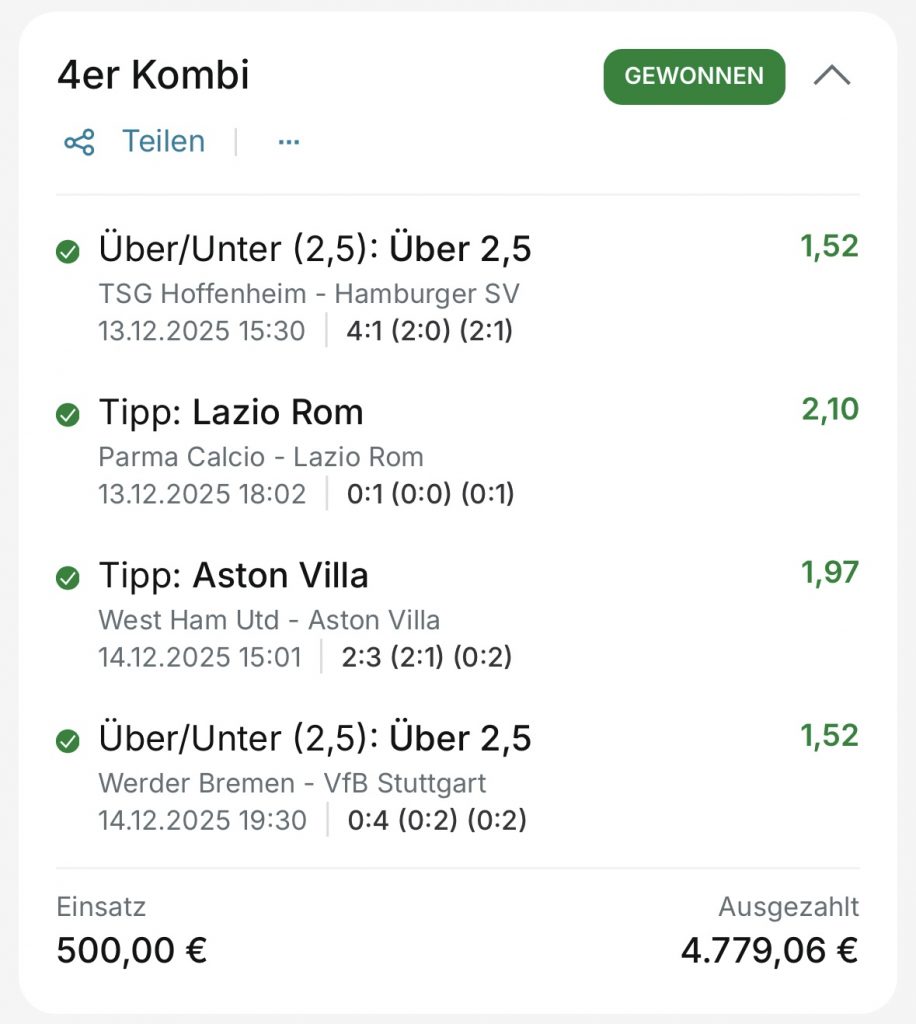Open Werder Bremen - VfB Stuttgart match
The width and height of the screenshot is (916, 1024).
pos(292,783)
